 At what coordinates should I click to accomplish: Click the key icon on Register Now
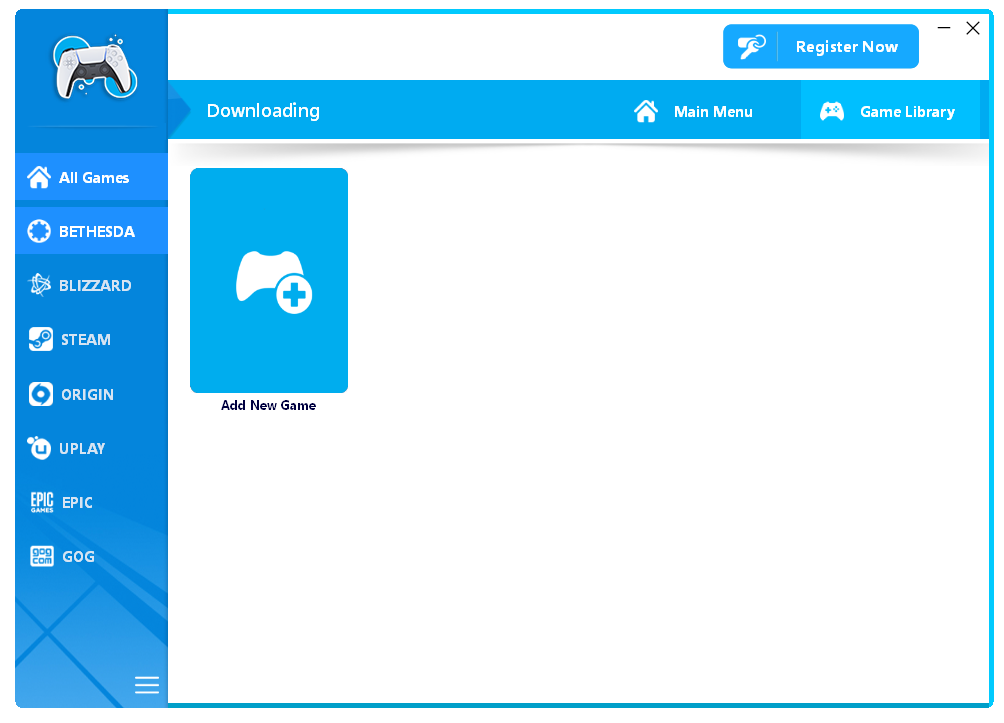(751, 47)
